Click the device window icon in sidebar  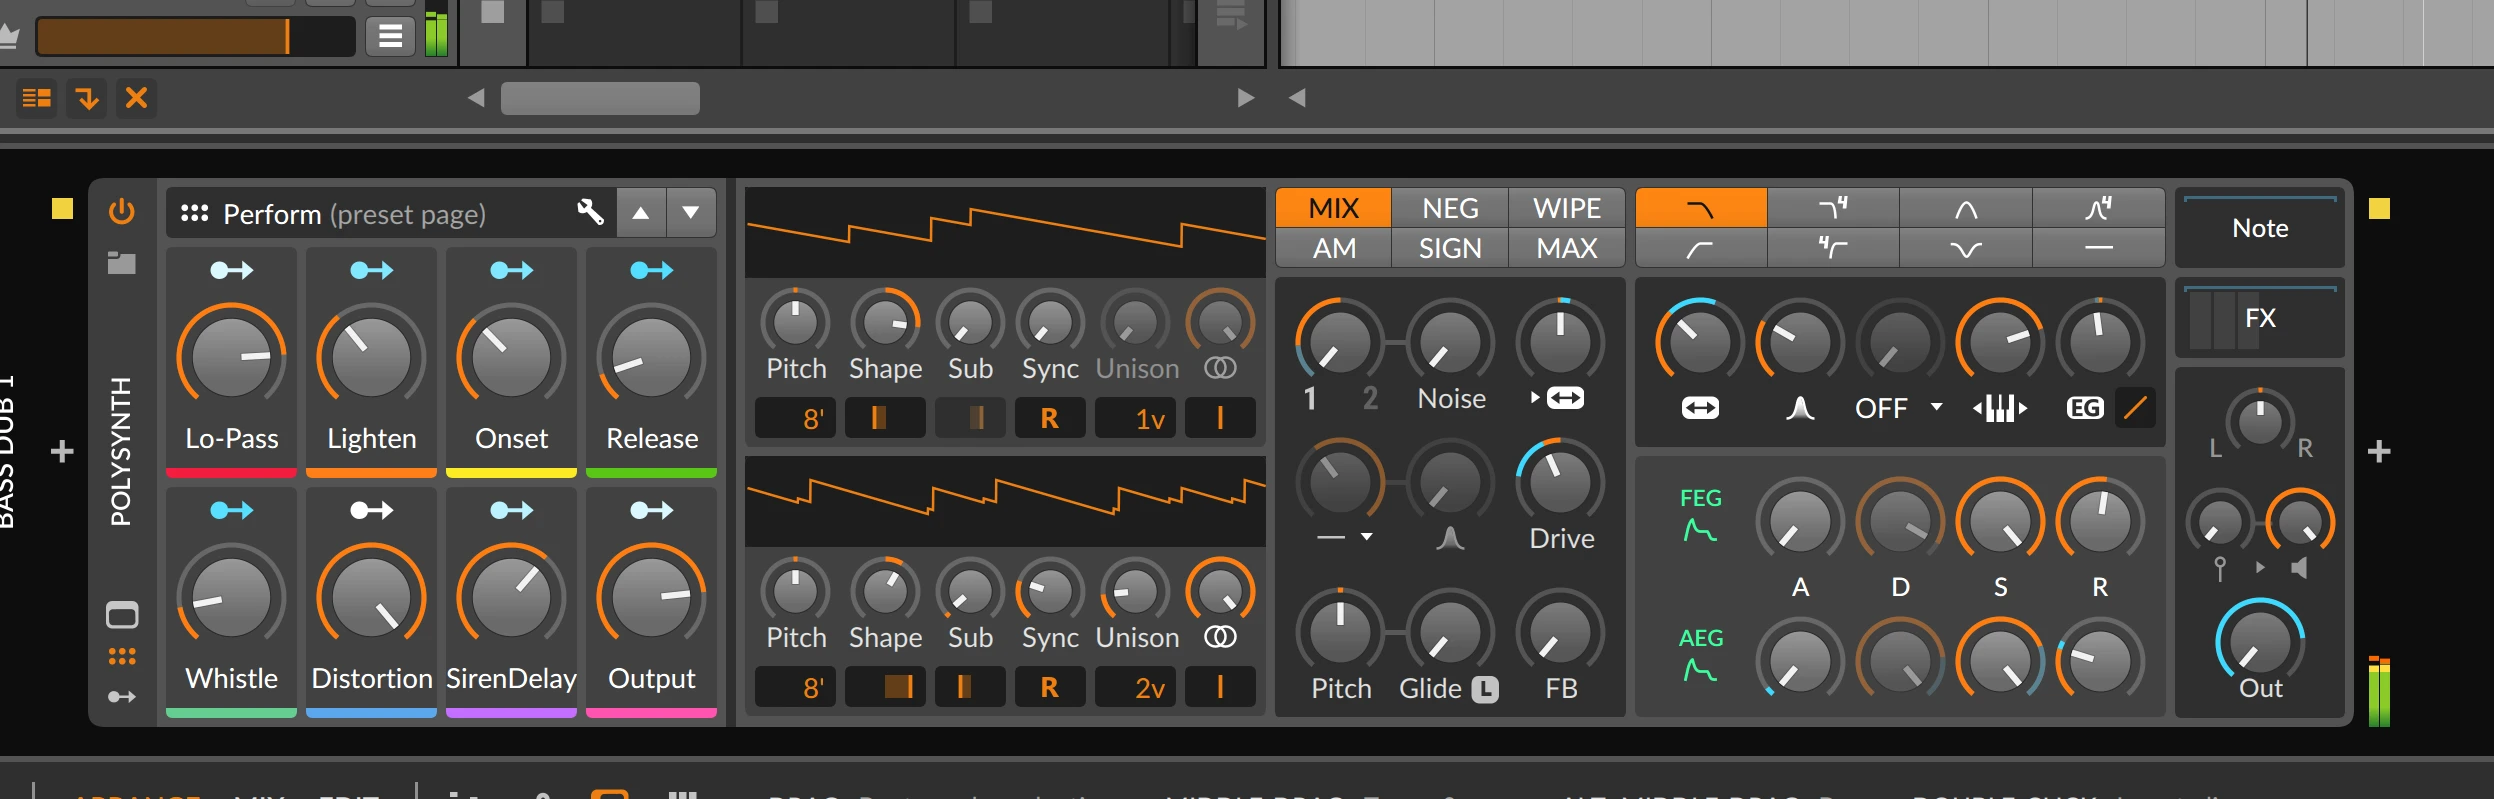[121, 615]
